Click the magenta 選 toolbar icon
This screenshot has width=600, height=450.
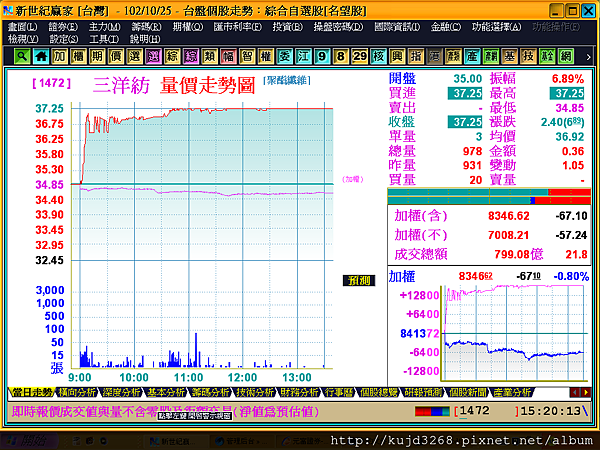[153, 57]
